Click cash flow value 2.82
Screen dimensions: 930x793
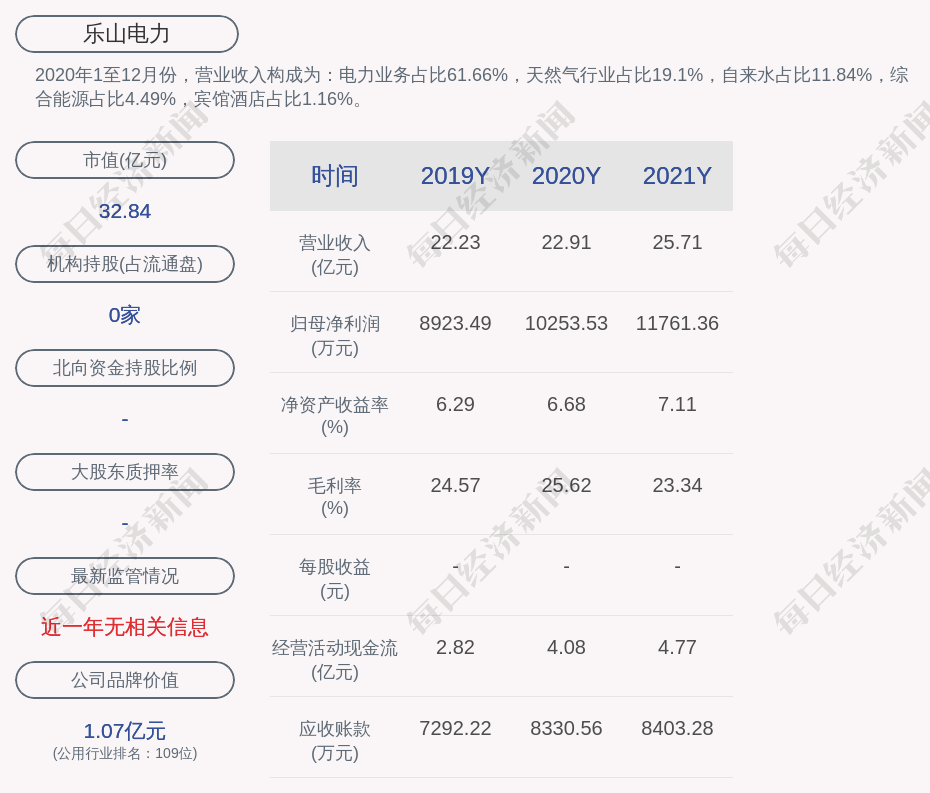(x=455, y=647)
